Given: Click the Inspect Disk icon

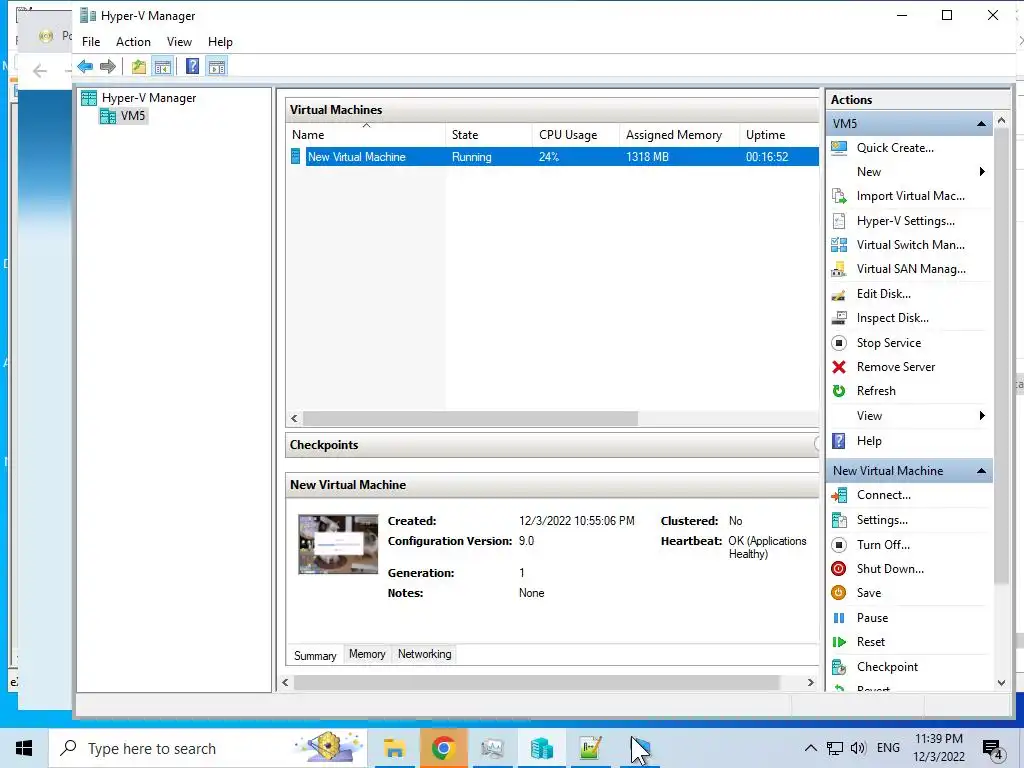Looking at the screenshot, I should [x=839, y=318].
